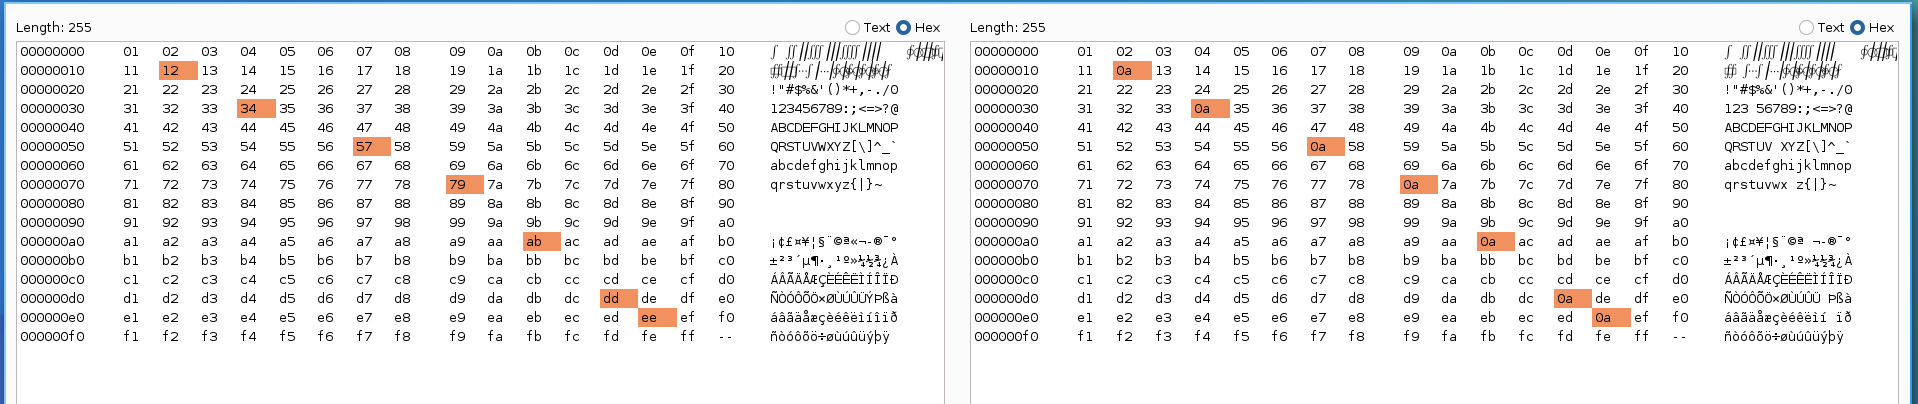Click offset 00000000 in the left pane
Image resolution: width=1918 pixels, height=404 pixels.
click(53, 52)
